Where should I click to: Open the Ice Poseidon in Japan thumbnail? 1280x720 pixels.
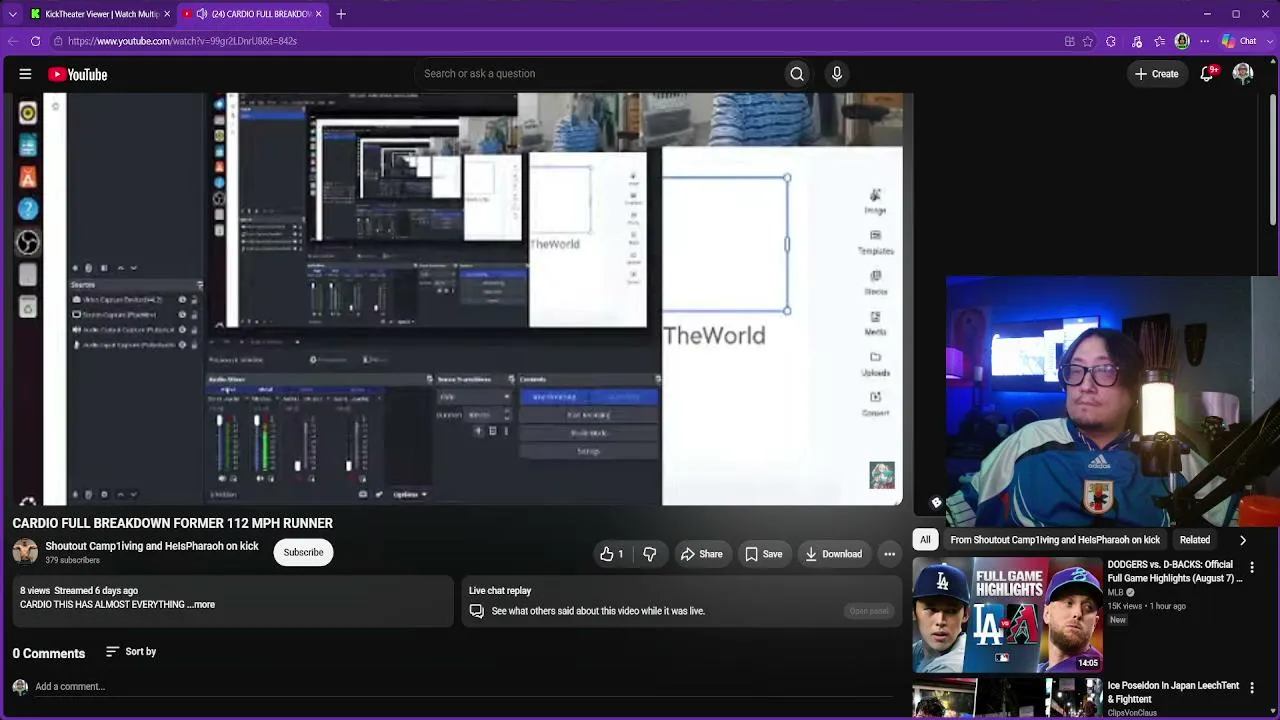[x=1006, y=699]
